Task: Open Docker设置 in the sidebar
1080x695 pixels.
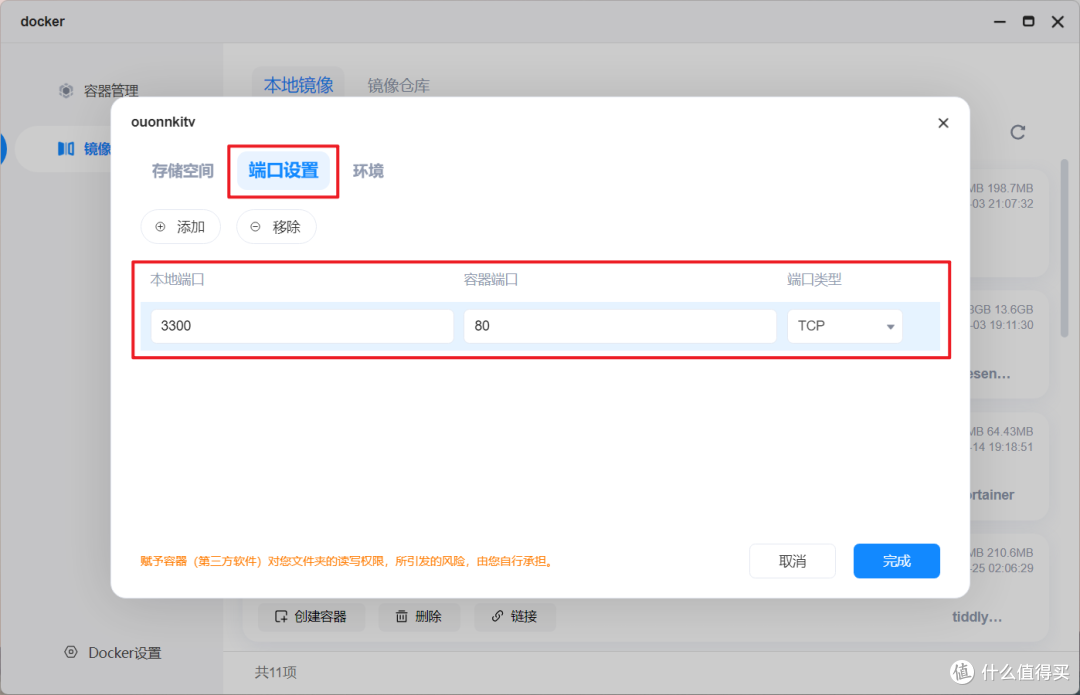Action: 113,652
